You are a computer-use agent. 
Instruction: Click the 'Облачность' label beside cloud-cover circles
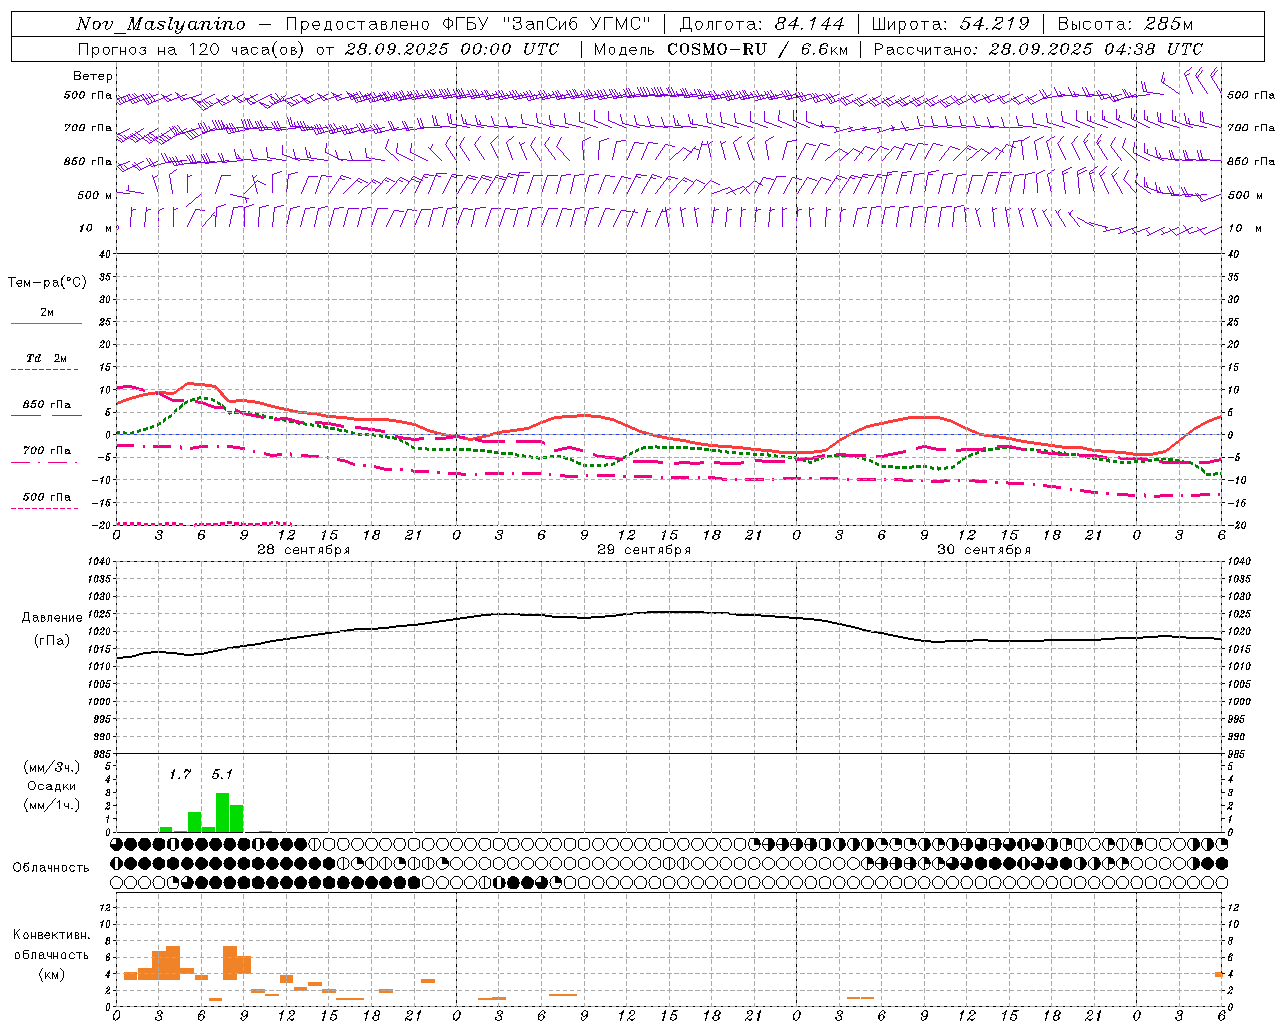tap(51, 868)
